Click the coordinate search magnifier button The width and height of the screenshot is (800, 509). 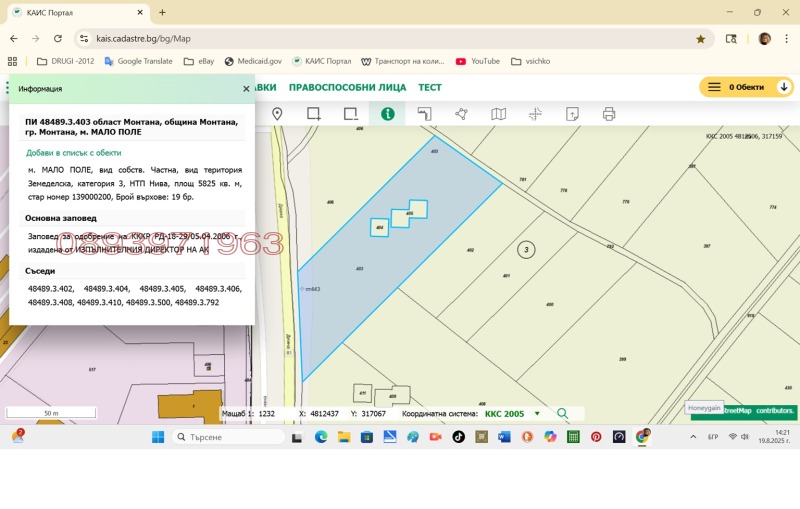tap(563, 413)
